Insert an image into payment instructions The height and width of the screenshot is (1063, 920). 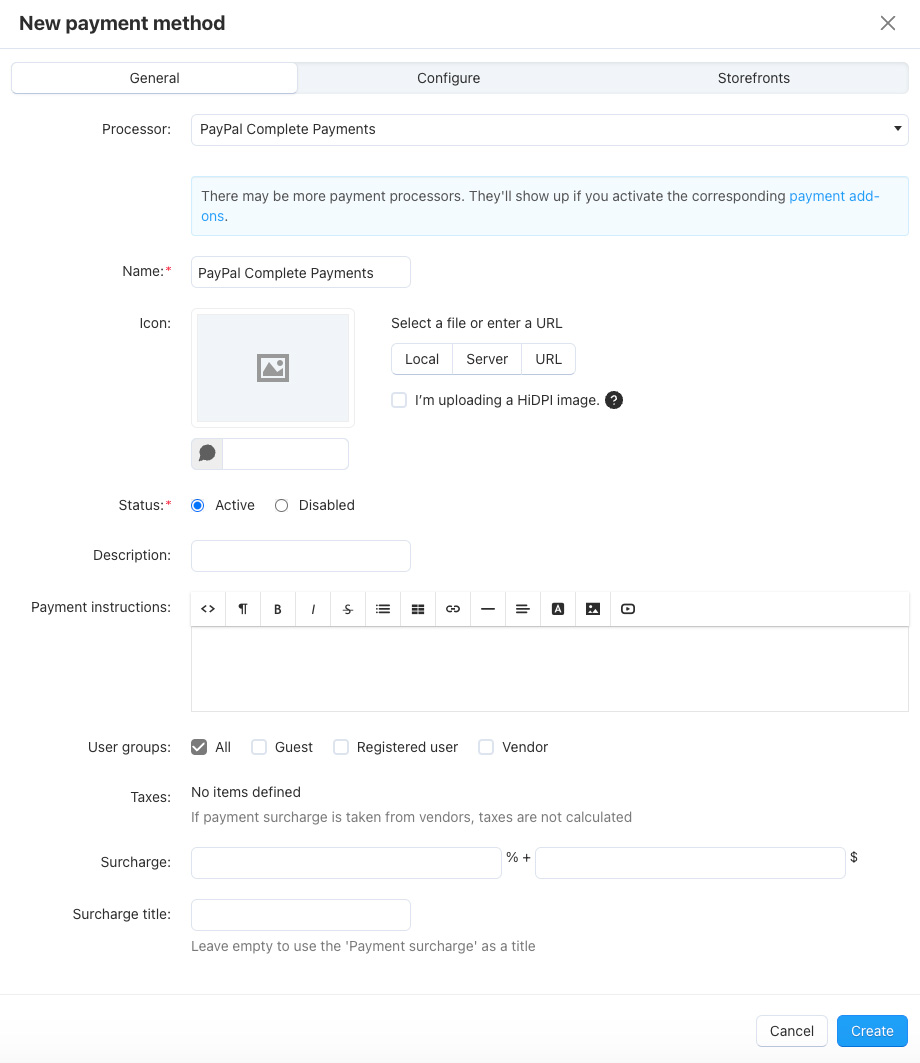point(592,608)
